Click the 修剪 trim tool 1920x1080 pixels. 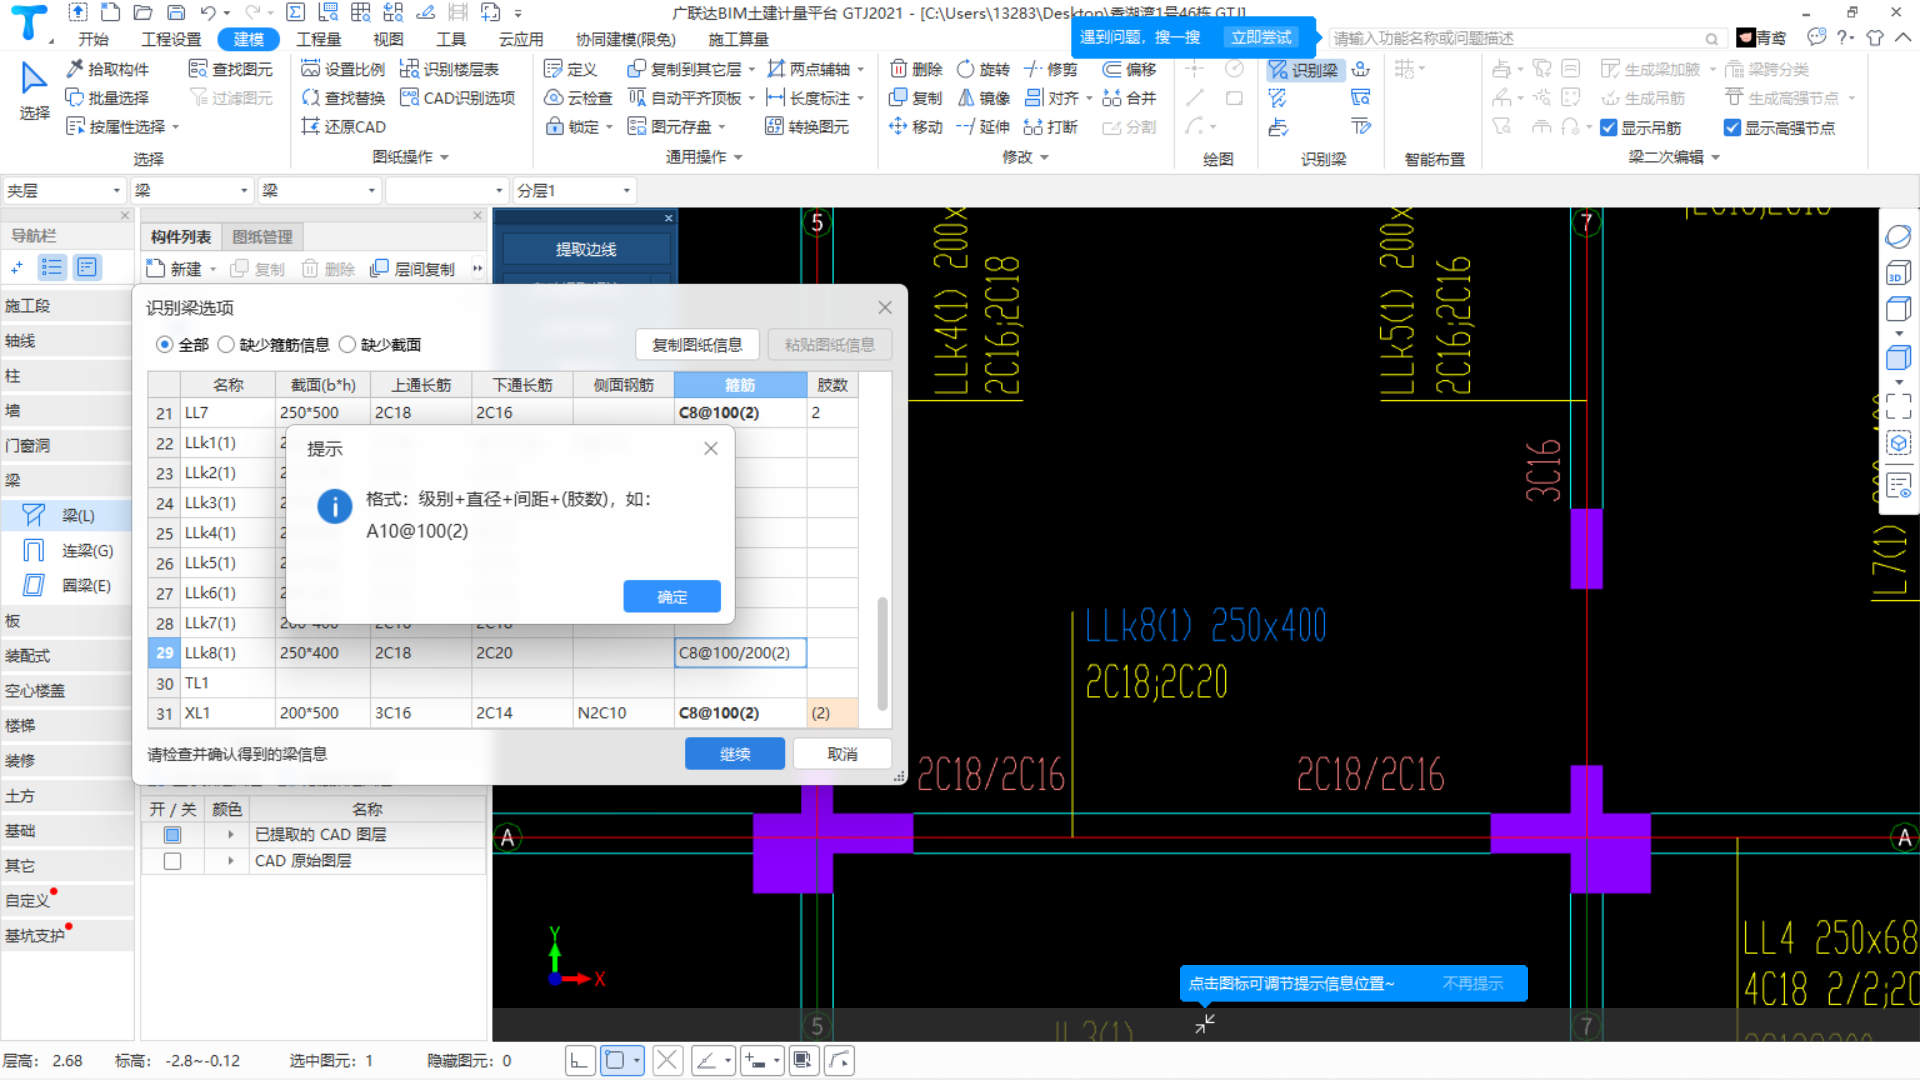(1051, 69)
